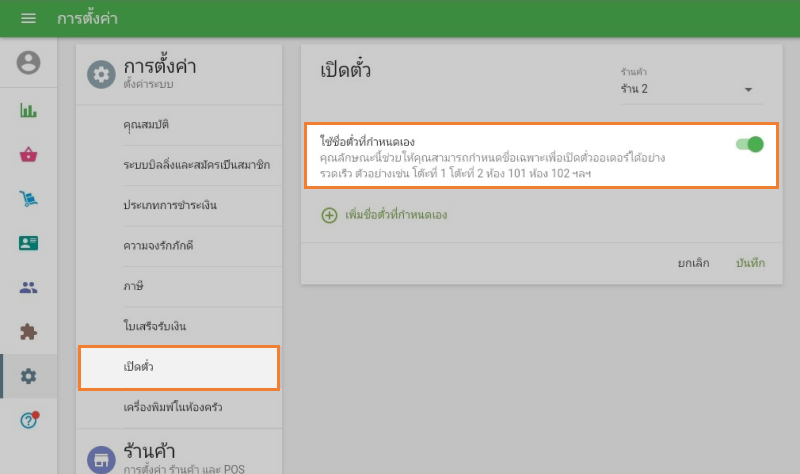The width and height of the screenshot is (800, 474).
Task: Click the ยกเลิก cancel button
Action: [693, 263]
